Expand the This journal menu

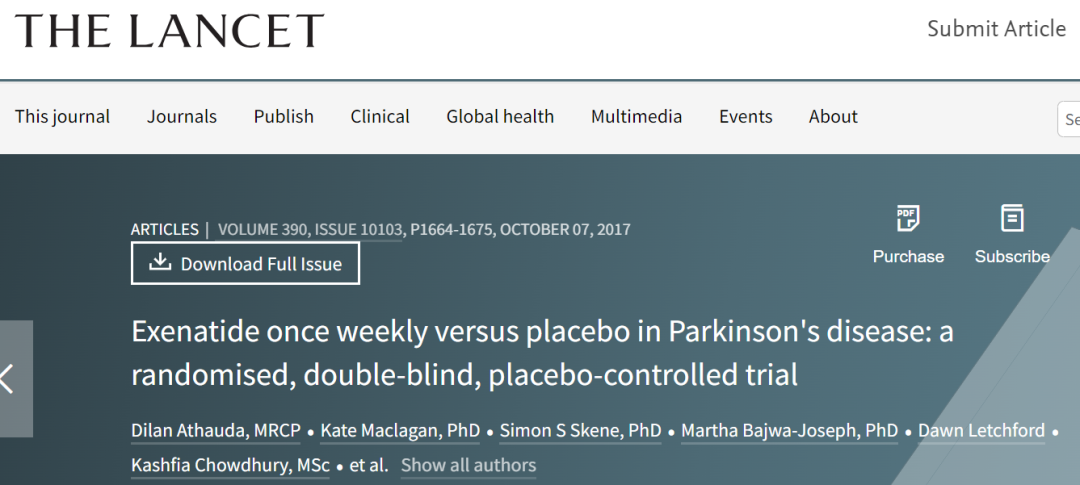pos(63,116)
